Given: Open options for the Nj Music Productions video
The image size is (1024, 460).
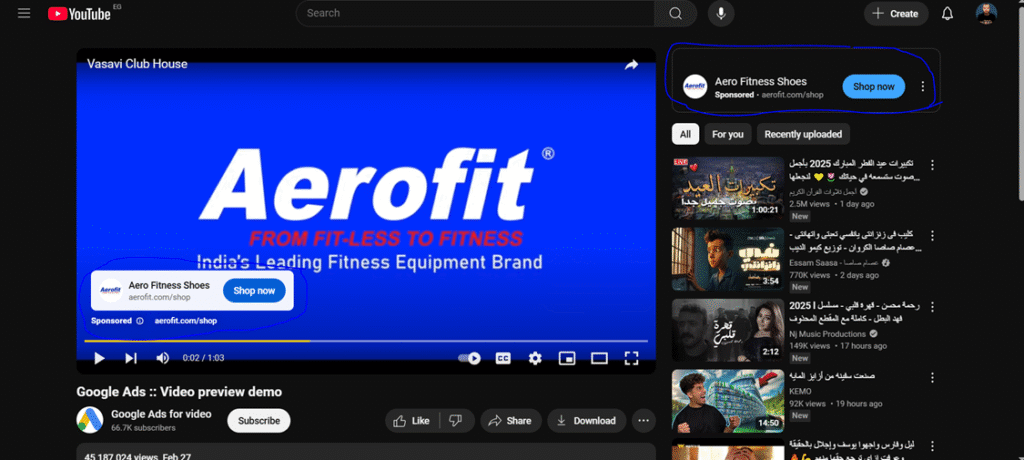Looking at the screenshot, I should pyautogui.click(x=933, y=306).
